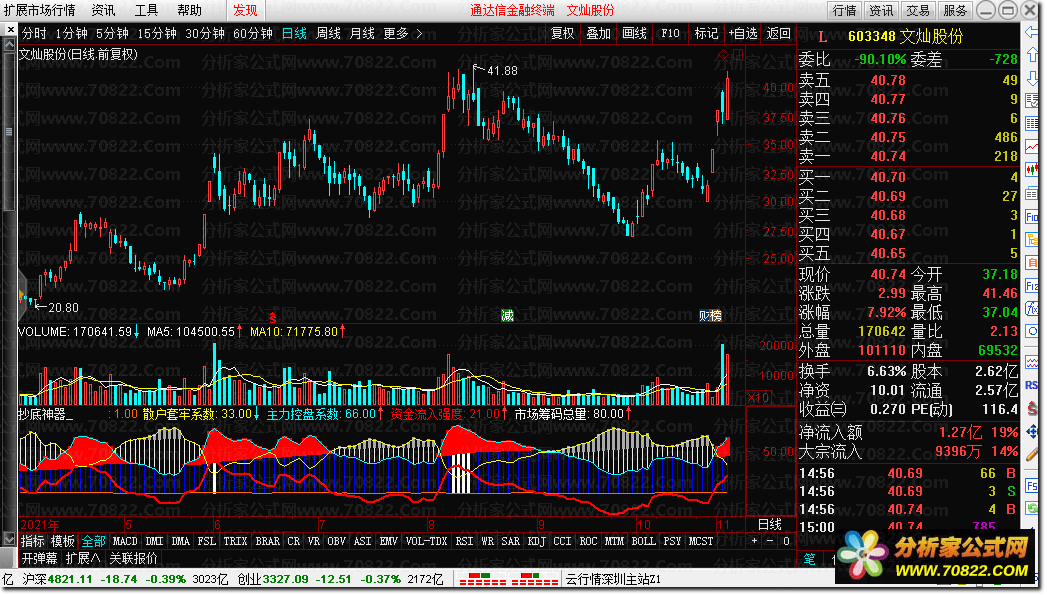Toggle 复权 price adjustment

pyautogui.click(x=562, y=33)
